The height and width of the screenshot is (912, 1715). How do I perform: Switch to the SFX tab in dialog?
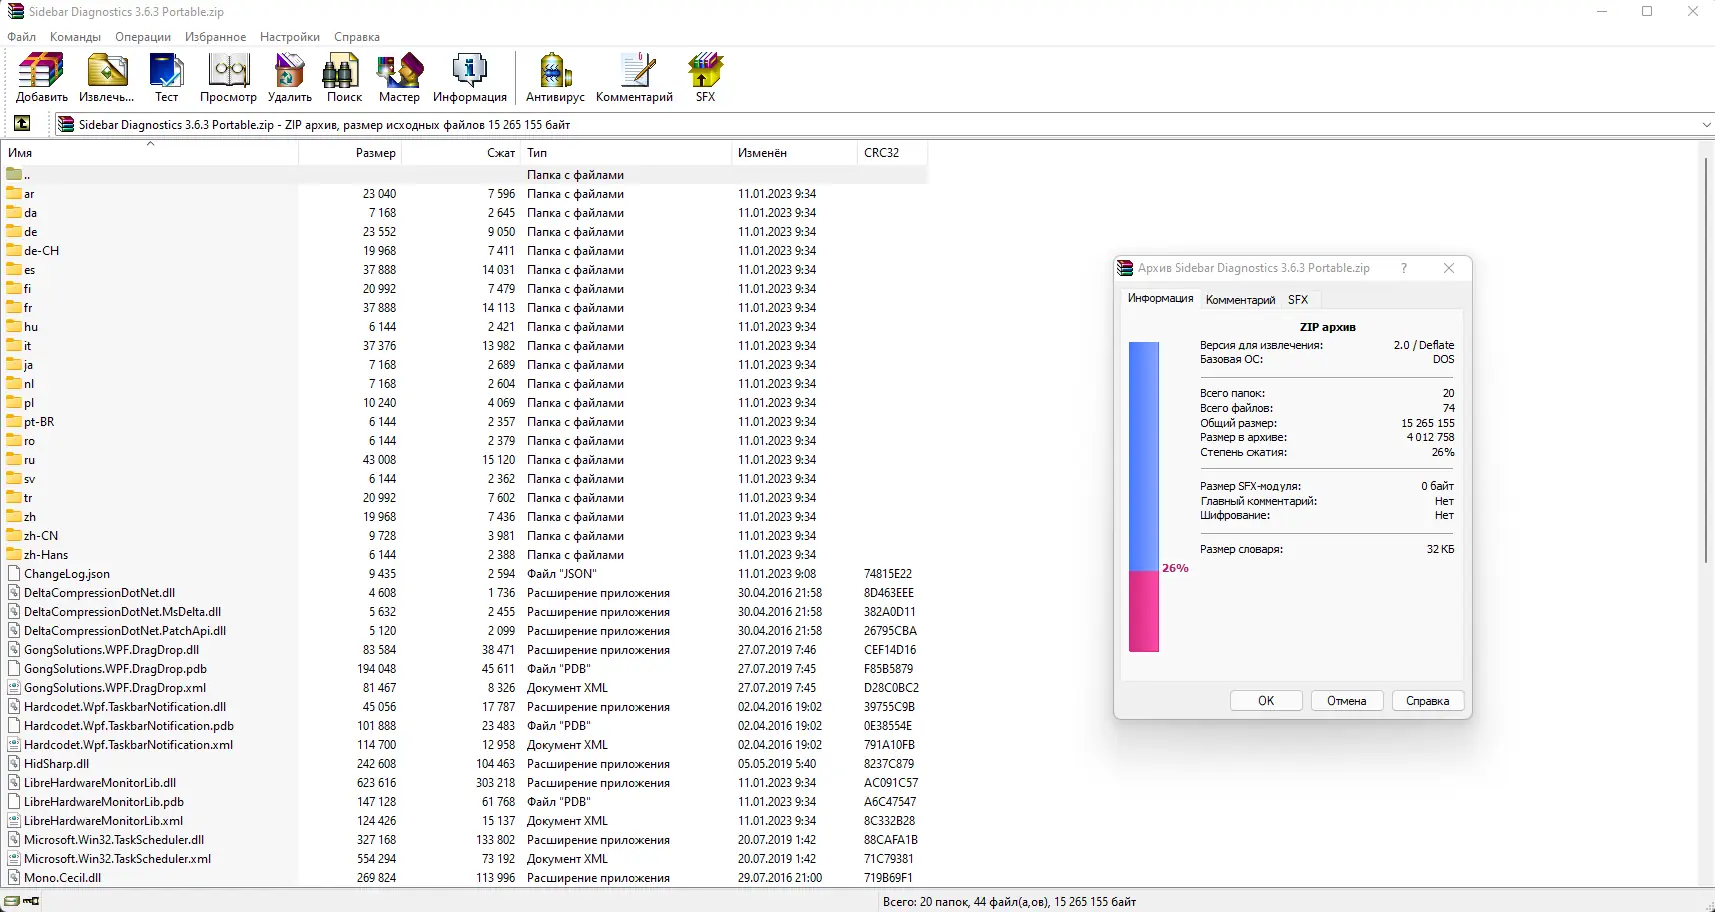(x=1298, y=300)
